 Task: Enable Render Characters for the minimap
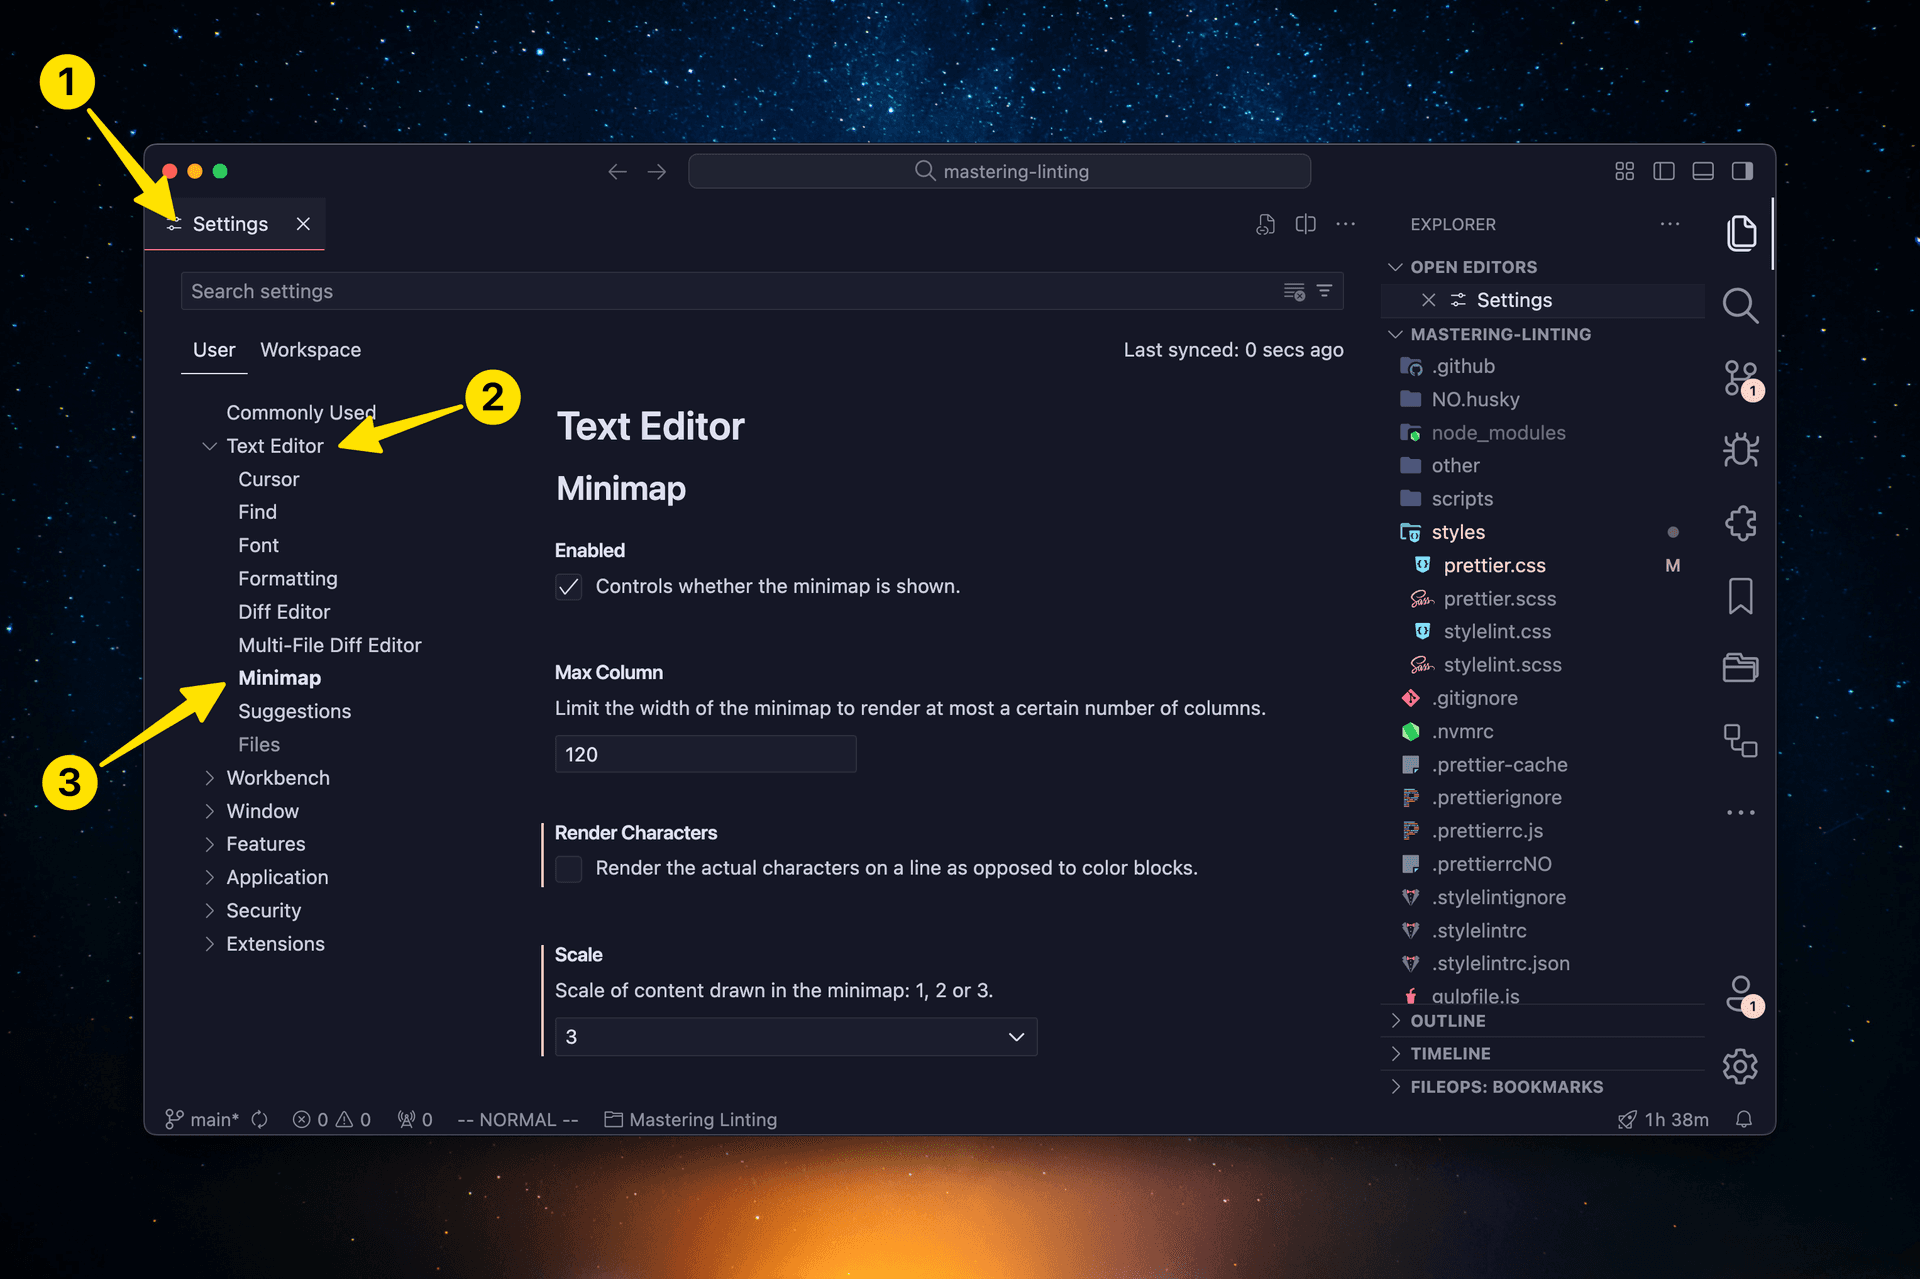[568, 869]
